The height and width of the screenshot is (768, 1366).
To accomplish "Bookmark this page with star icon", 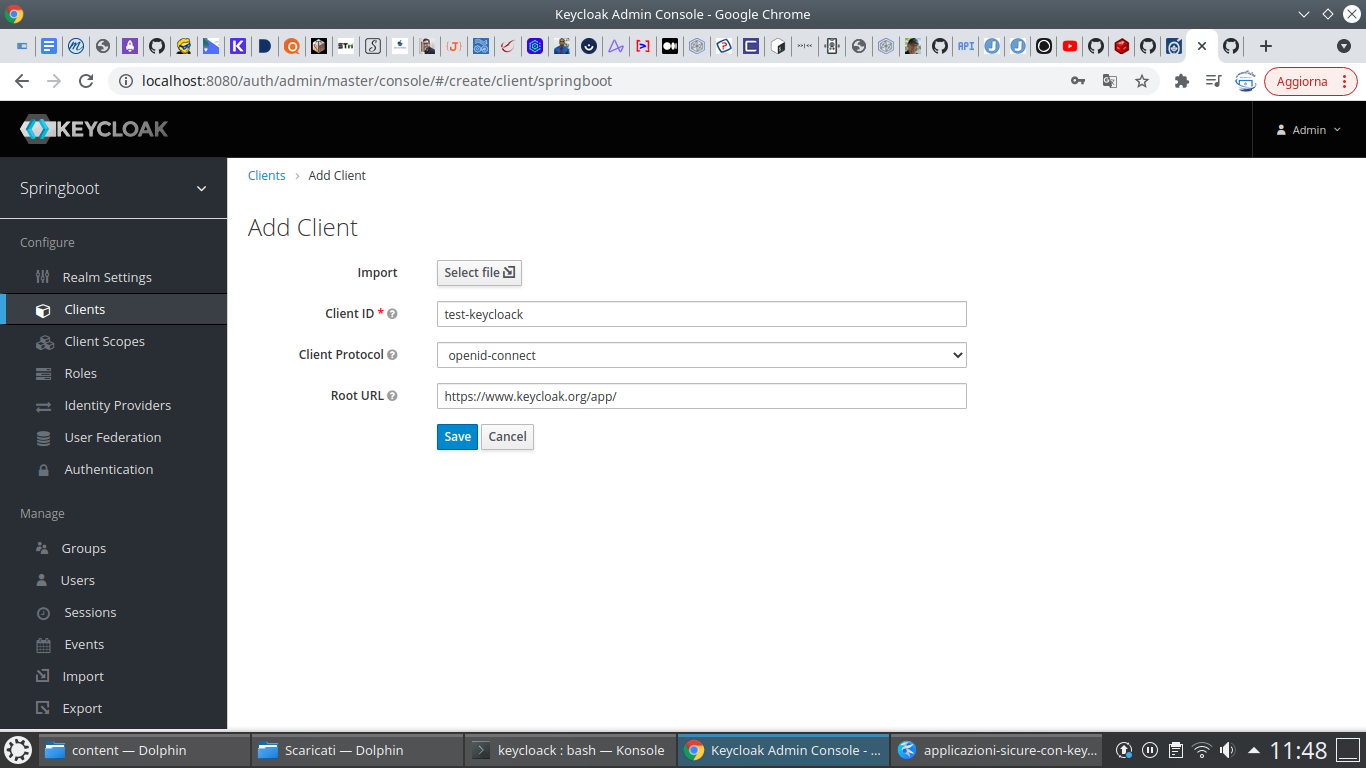I will 1142,81.
